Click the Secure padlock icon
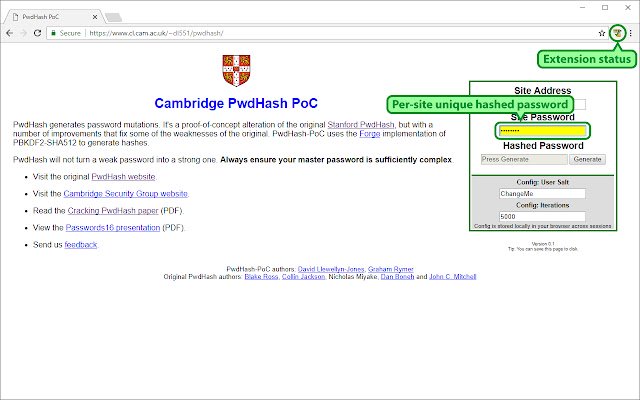This screenshot has width=640, height=400. 53,33
